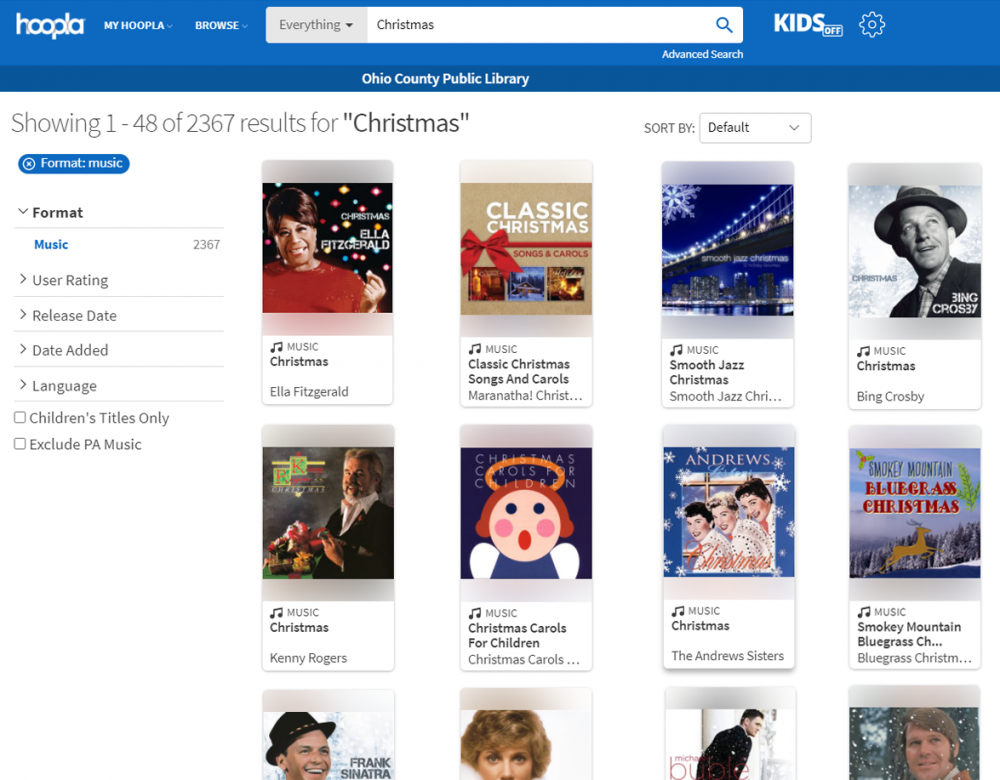Open Frank Sinatra album cover

[328, 746]
